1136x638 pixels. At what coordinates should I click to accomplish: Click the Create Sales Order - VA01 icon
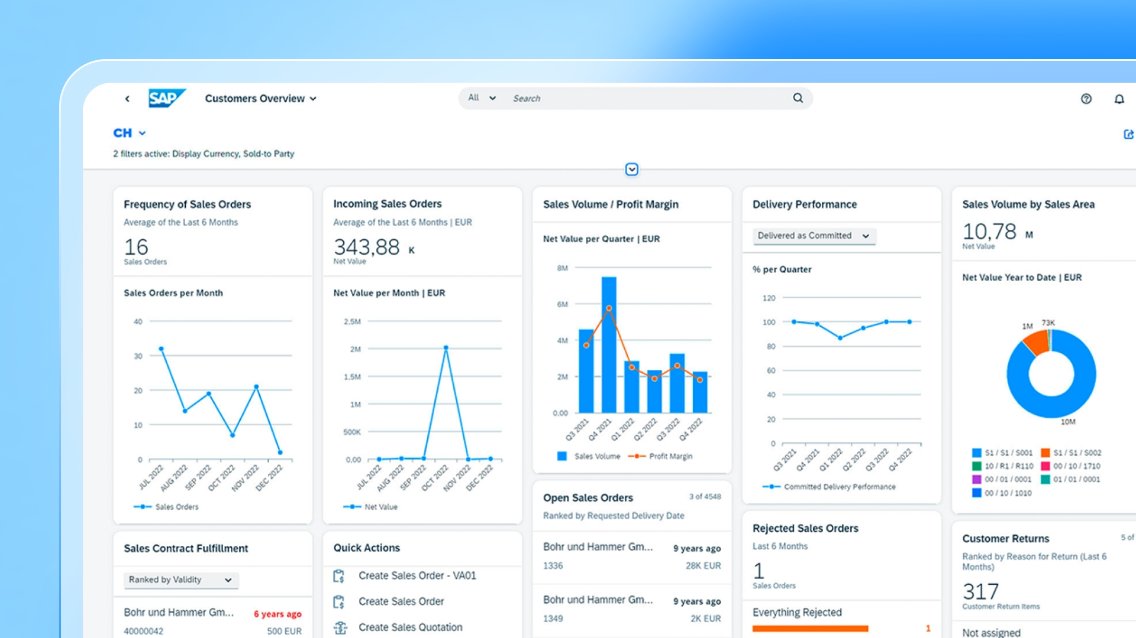coord(338,576)
